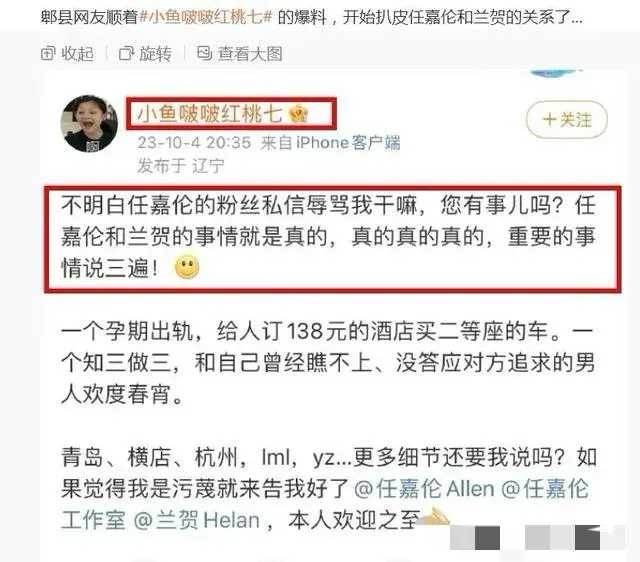Open username 小鱼啵啵红桃七 profile
Screen dimensions: 640x562
tap(209, 113)
